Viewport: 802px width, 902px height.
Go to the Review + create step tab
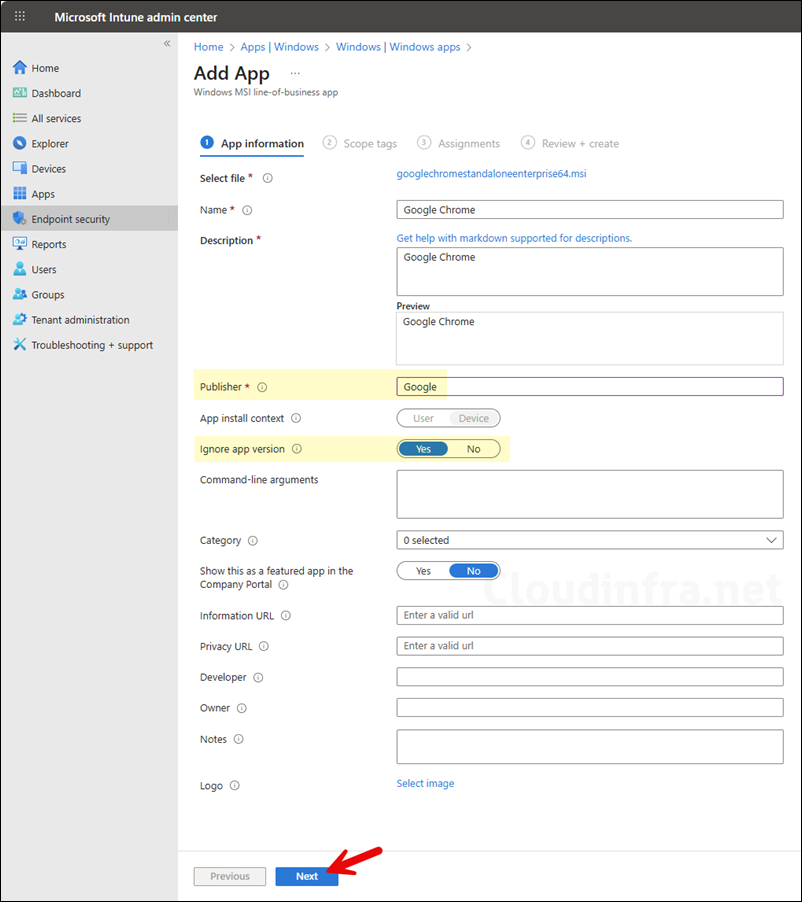pyautogui.click(x=570, y=143)
